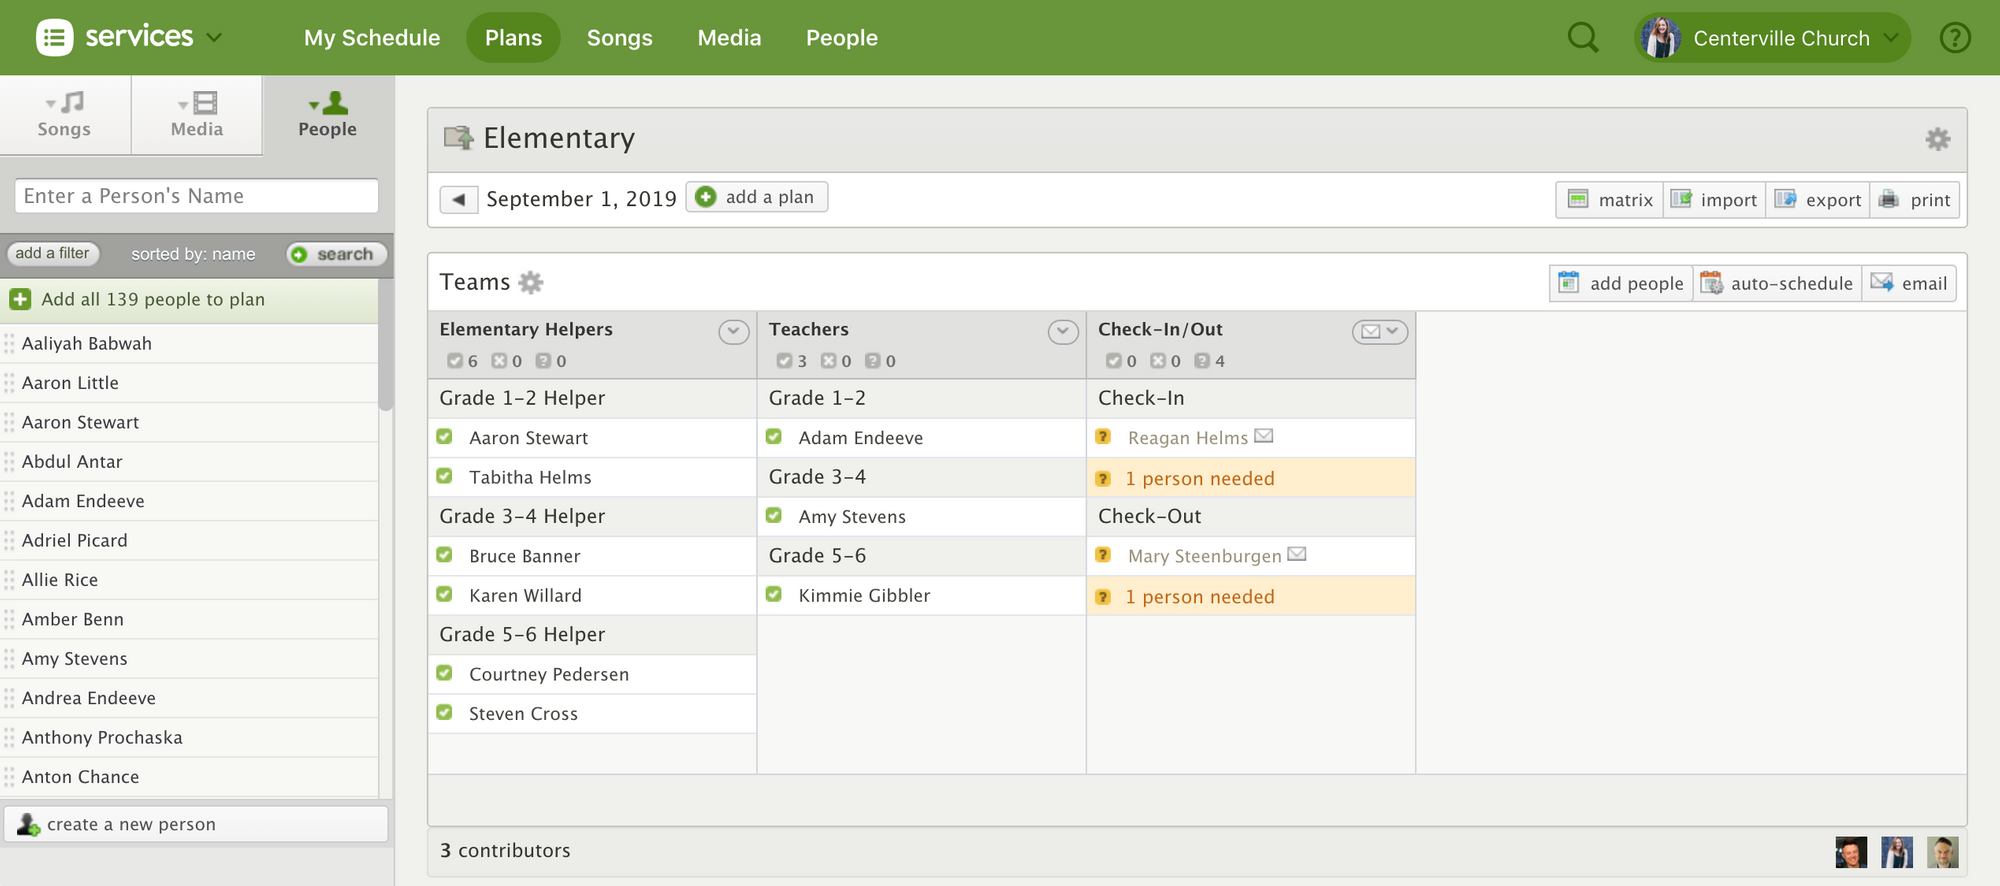Toggle Aaron Stewart's confirmed status checkbox
The image size is (2000, 886).
click(445, 437)
